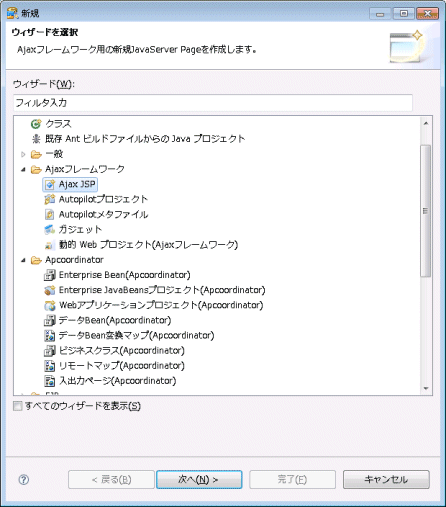The width and height of the screenshot is (446, 507).
Task: Click the Apcoordinator folder icon
Action: click(x=36, y=260)
